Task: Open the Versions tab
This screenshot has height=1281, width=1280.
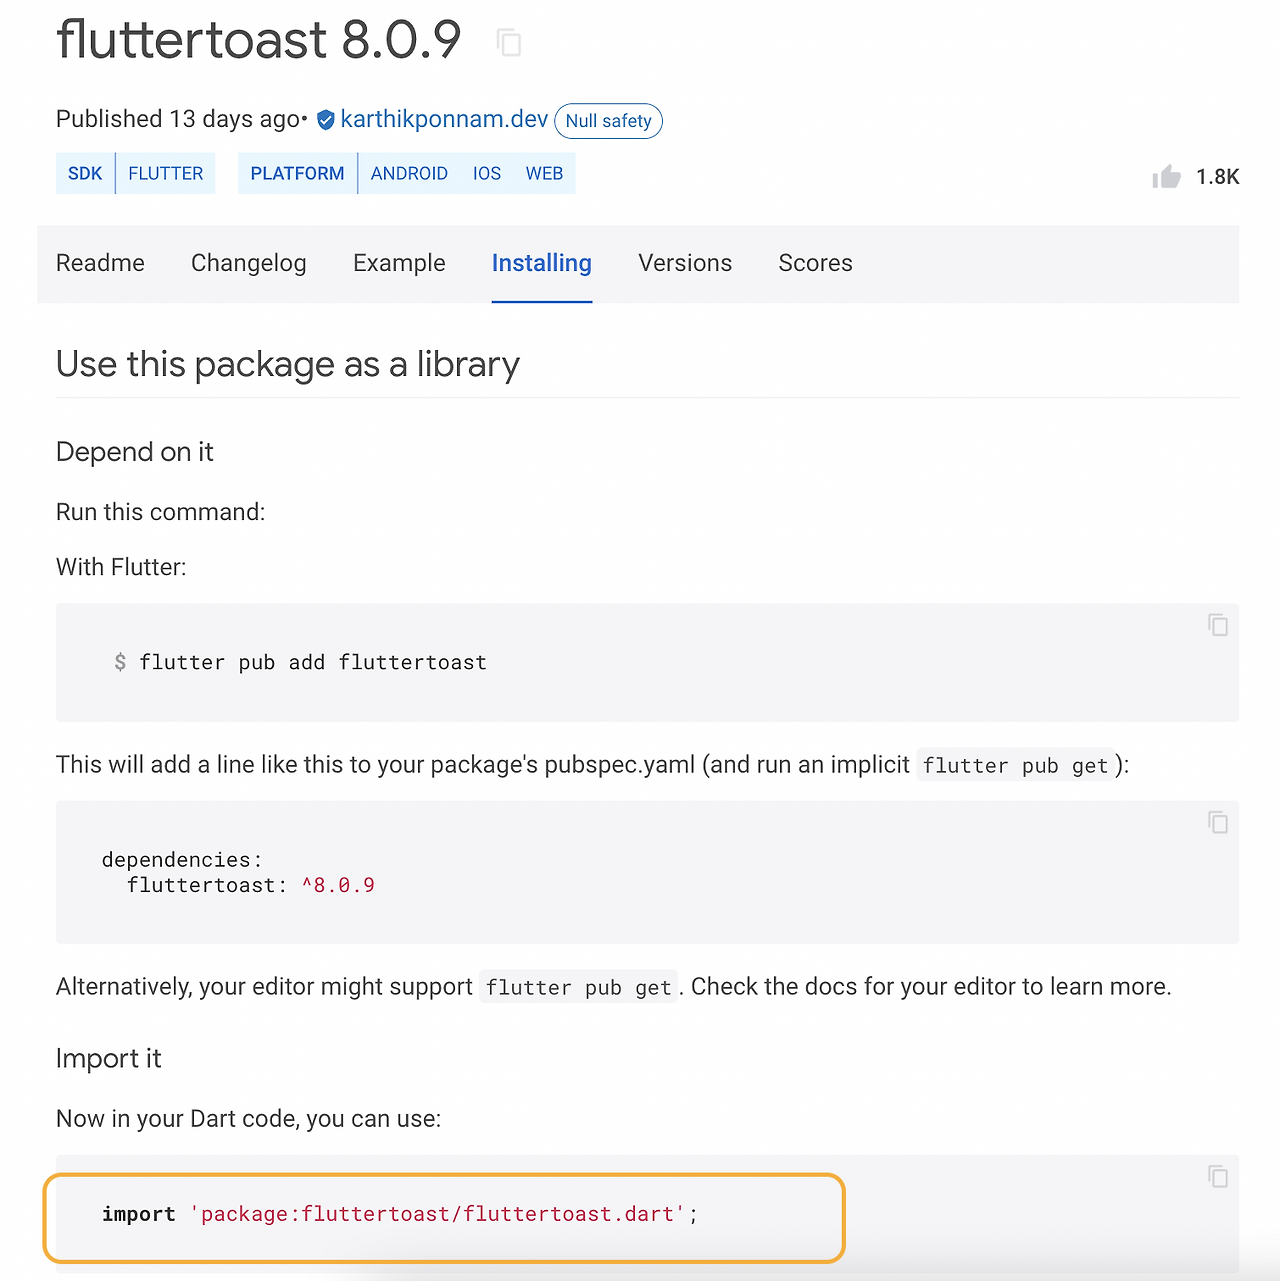Action: pos(685,263)
